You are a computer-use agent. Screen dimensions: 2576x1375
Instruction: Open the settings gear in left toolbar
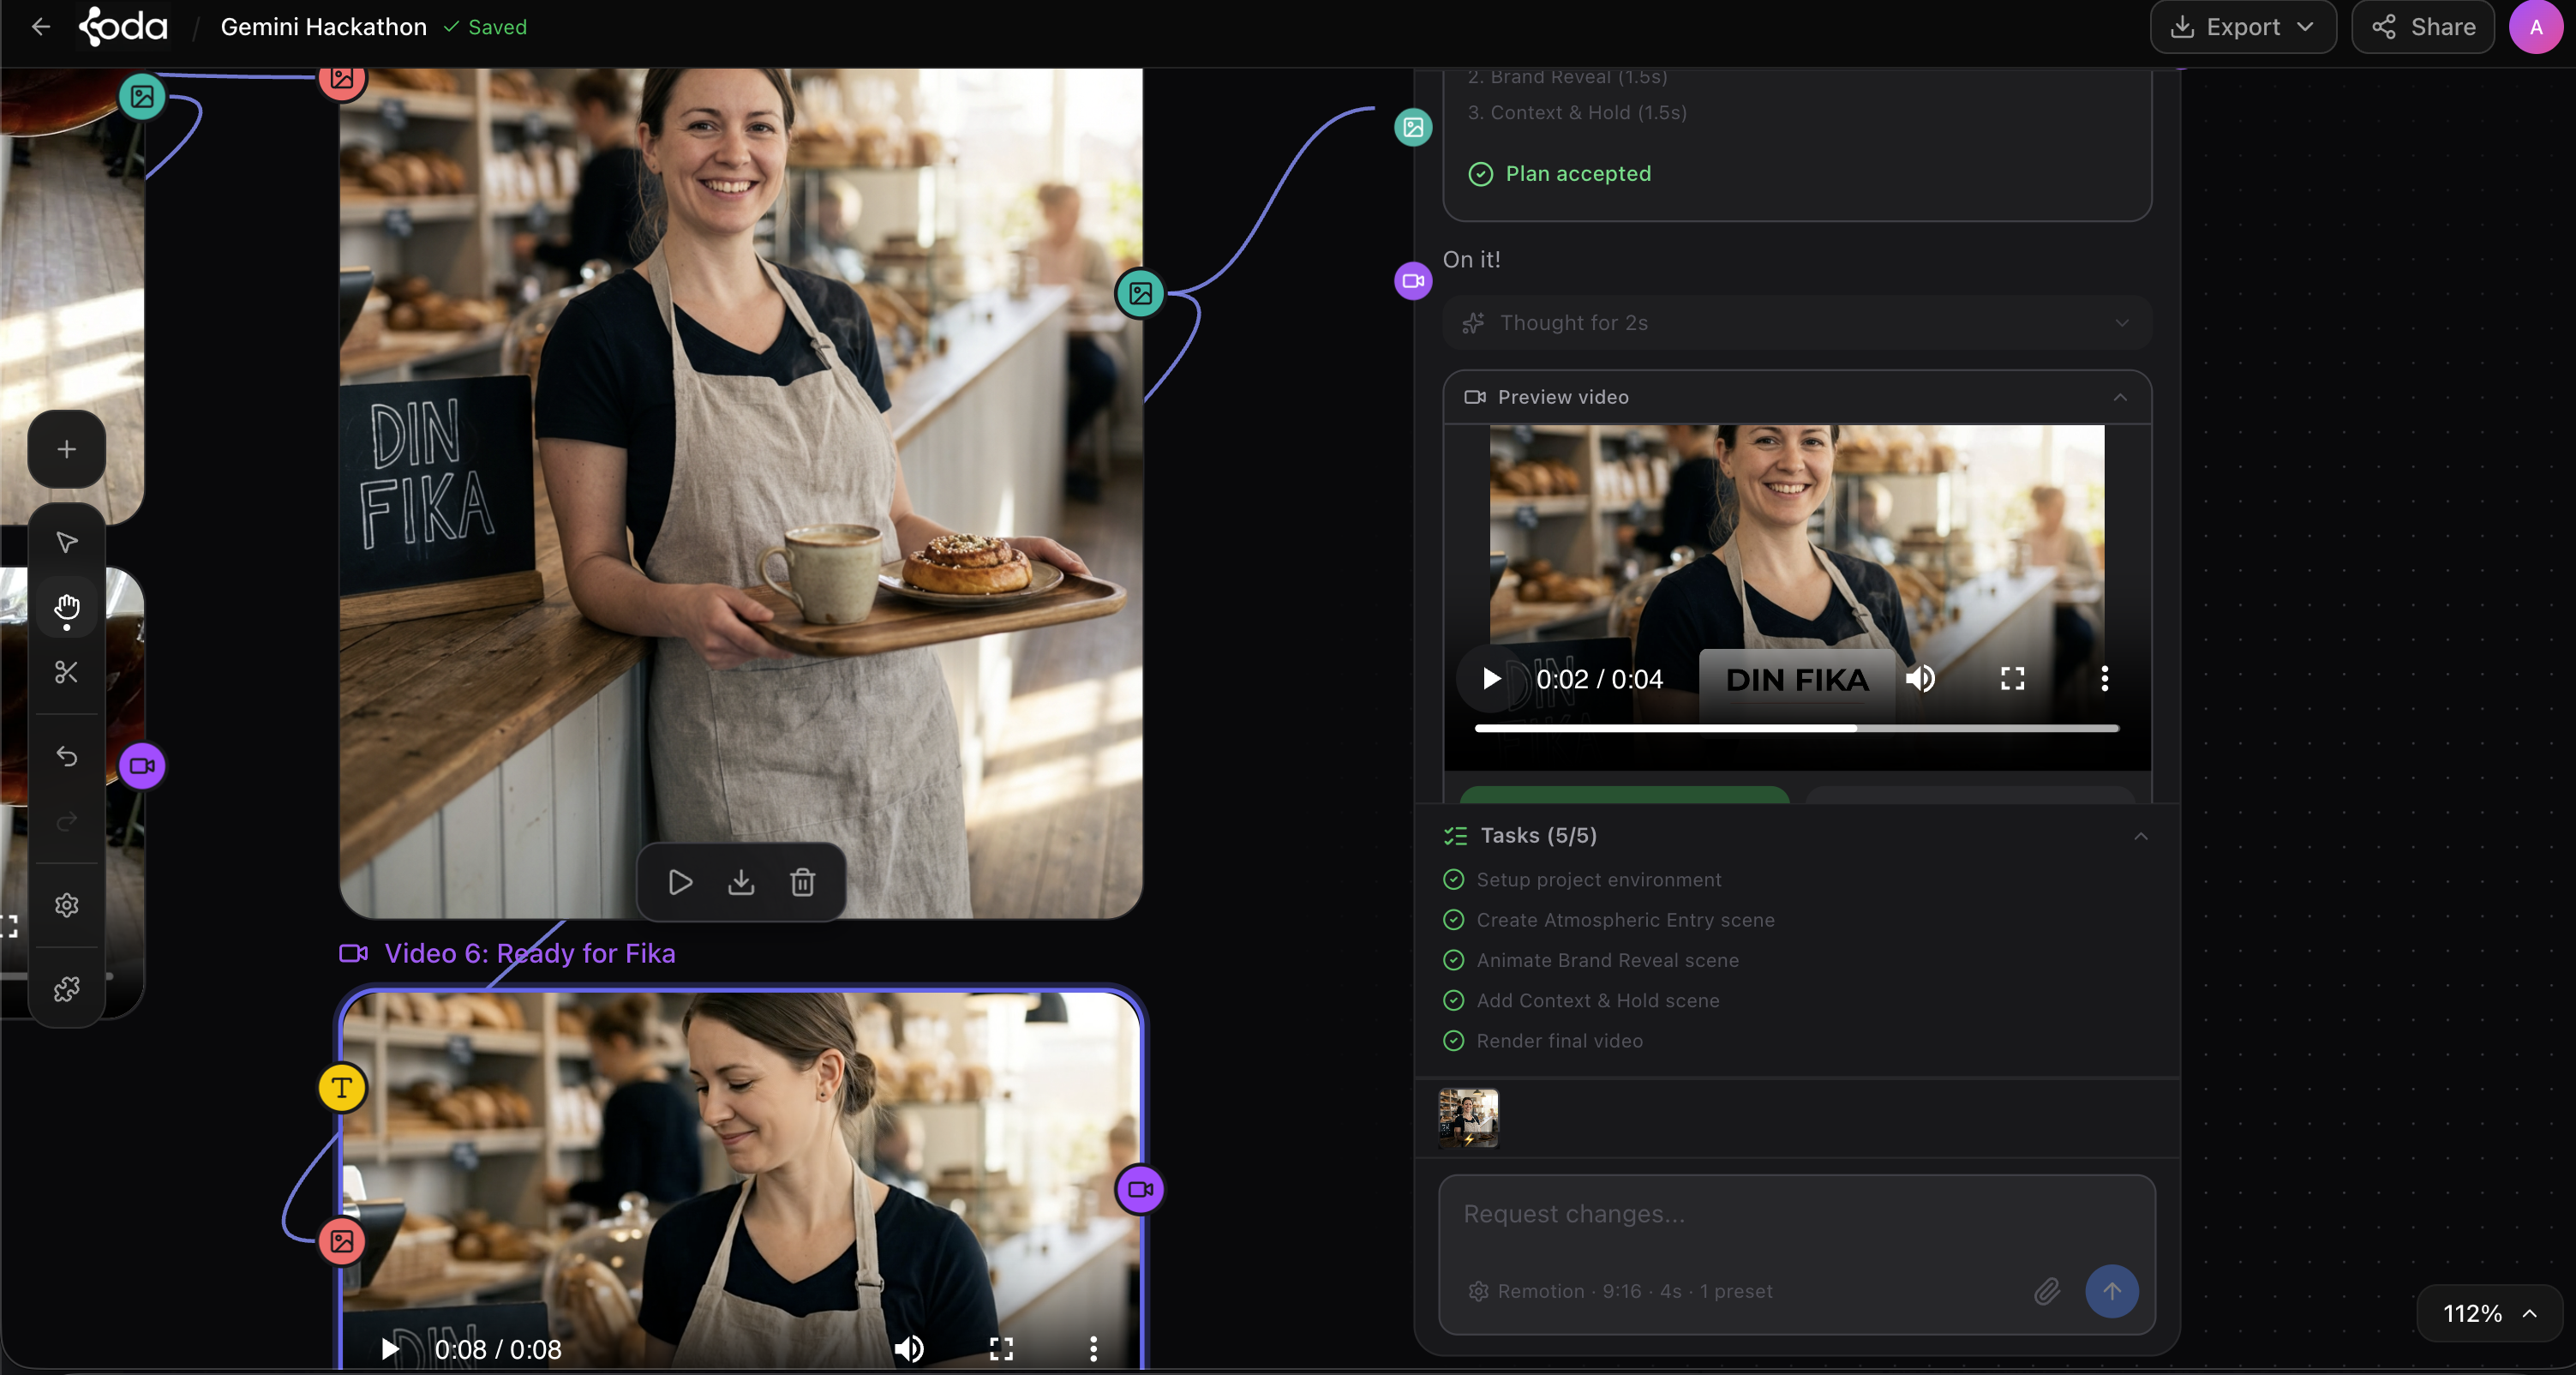coord(66,905)
